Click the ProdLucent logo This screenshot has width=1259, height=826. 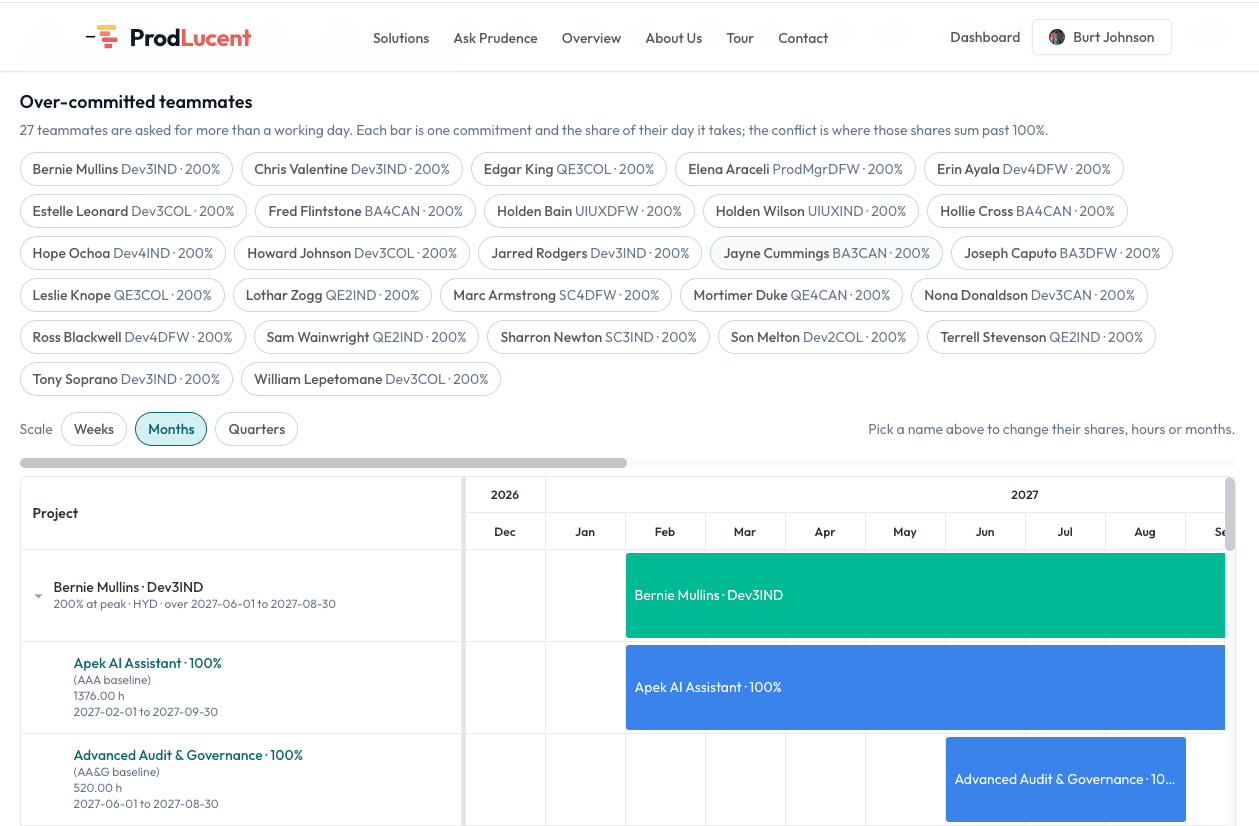click(168, 38)
